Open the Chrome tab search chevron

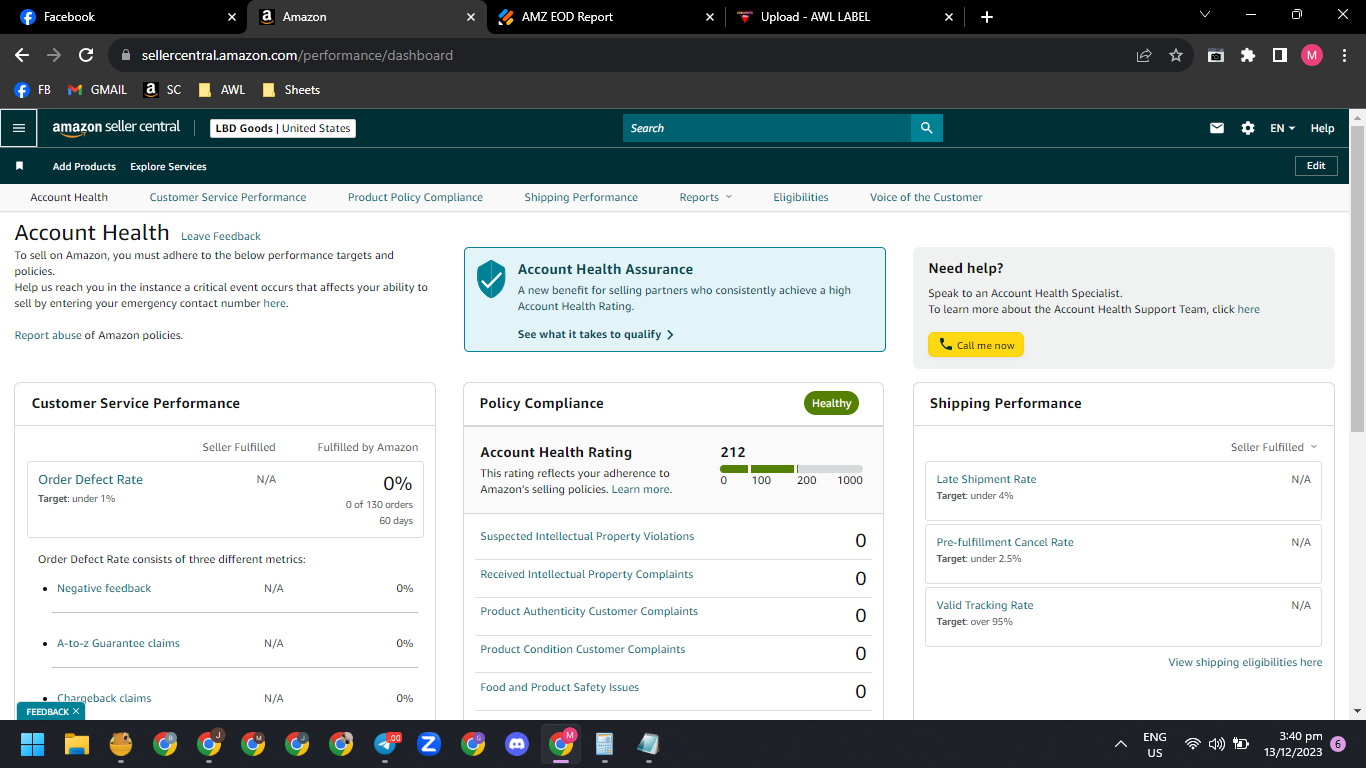point(1204,15)
